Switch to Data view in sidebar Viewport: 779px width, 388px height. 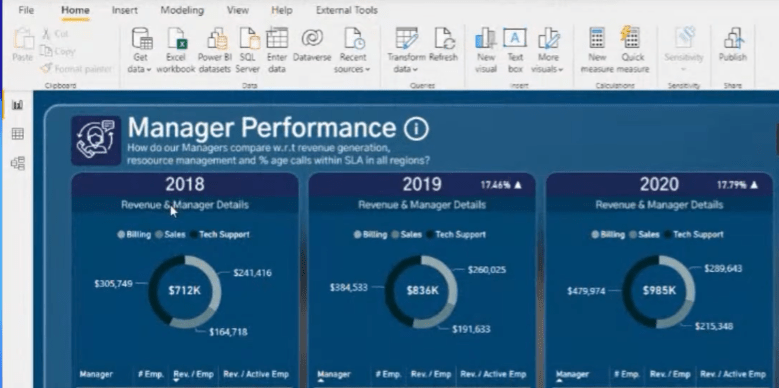point(18,134)
